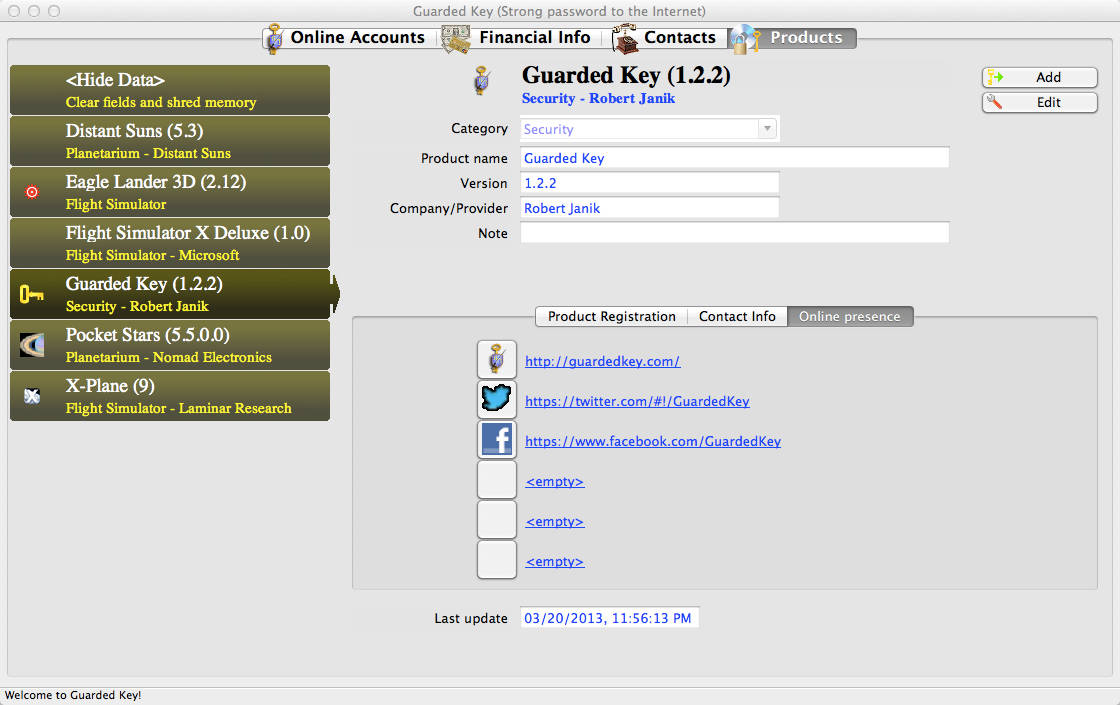Click the gold key icon in Guarded Key row

(x=31, y=294)
